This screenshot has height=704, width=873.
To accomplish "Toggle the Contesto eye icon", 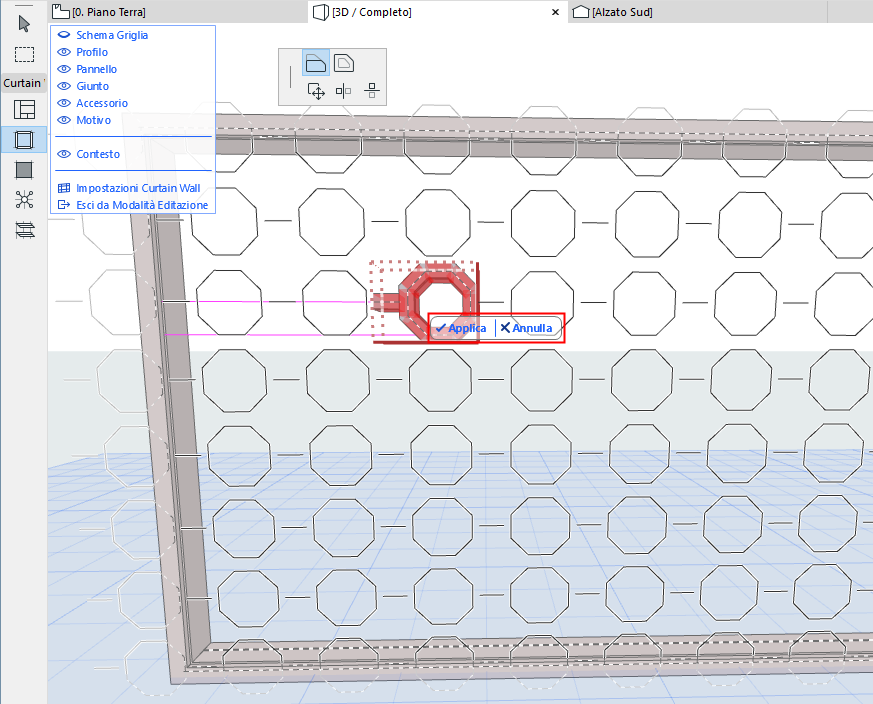I will pos(62,154).
